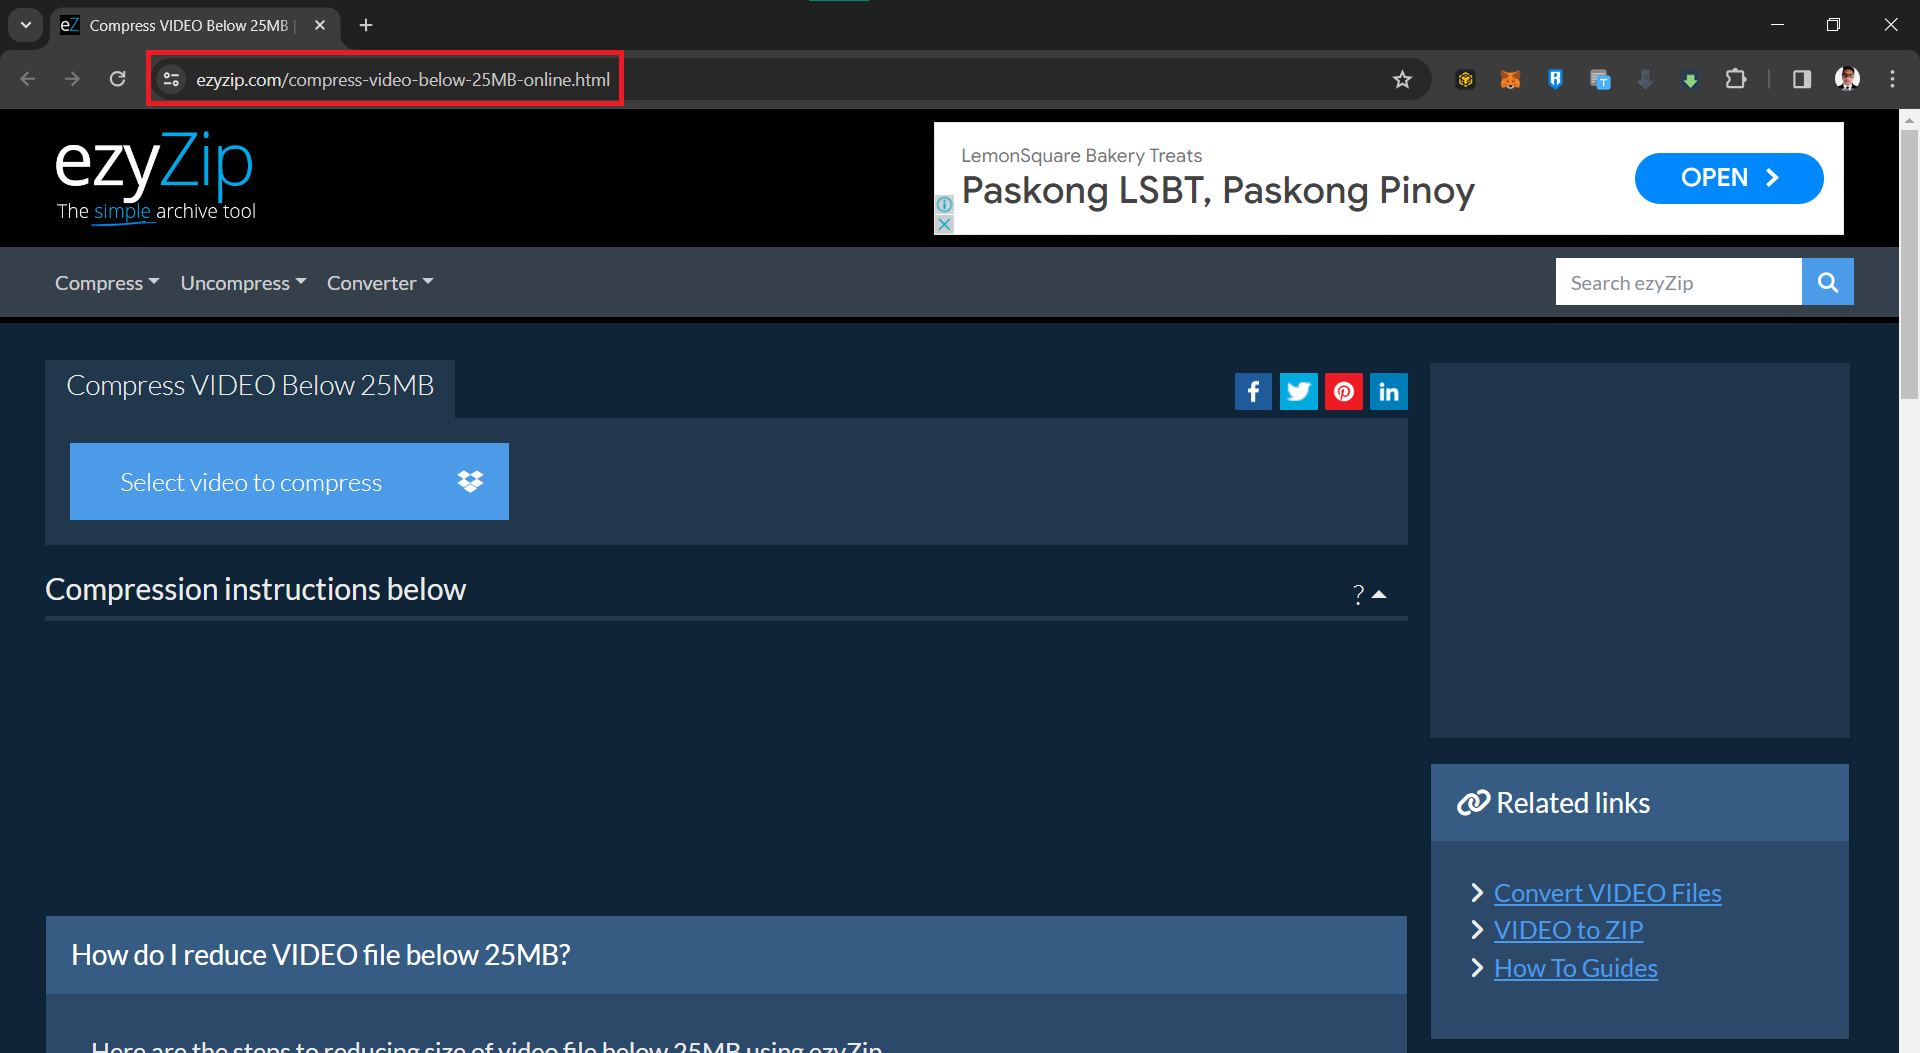Open the MetaMask extension
Viewport: 1920px width, 1053px height.
point(1510,79)
